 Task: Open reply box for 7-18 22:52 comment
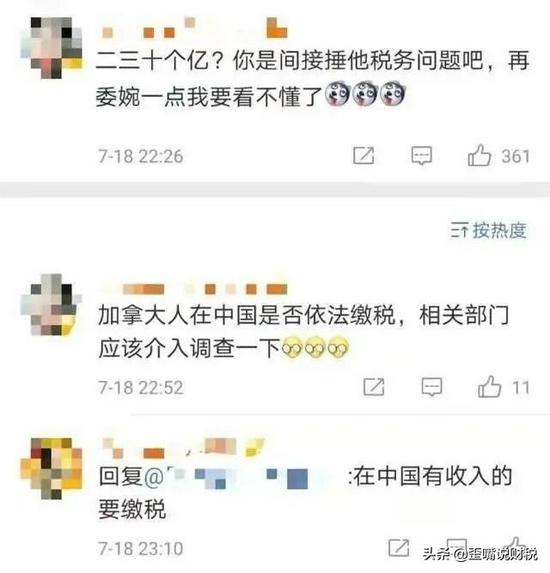432,387
